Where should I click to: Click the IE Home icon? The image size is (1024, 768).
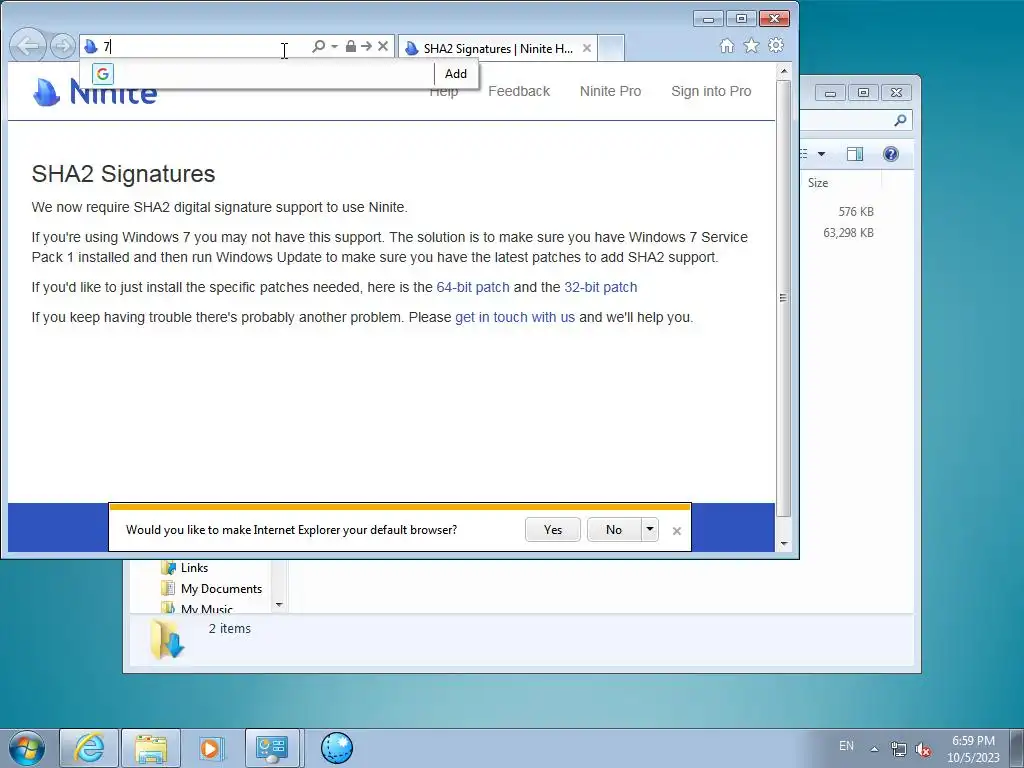(x=727, y=46)
